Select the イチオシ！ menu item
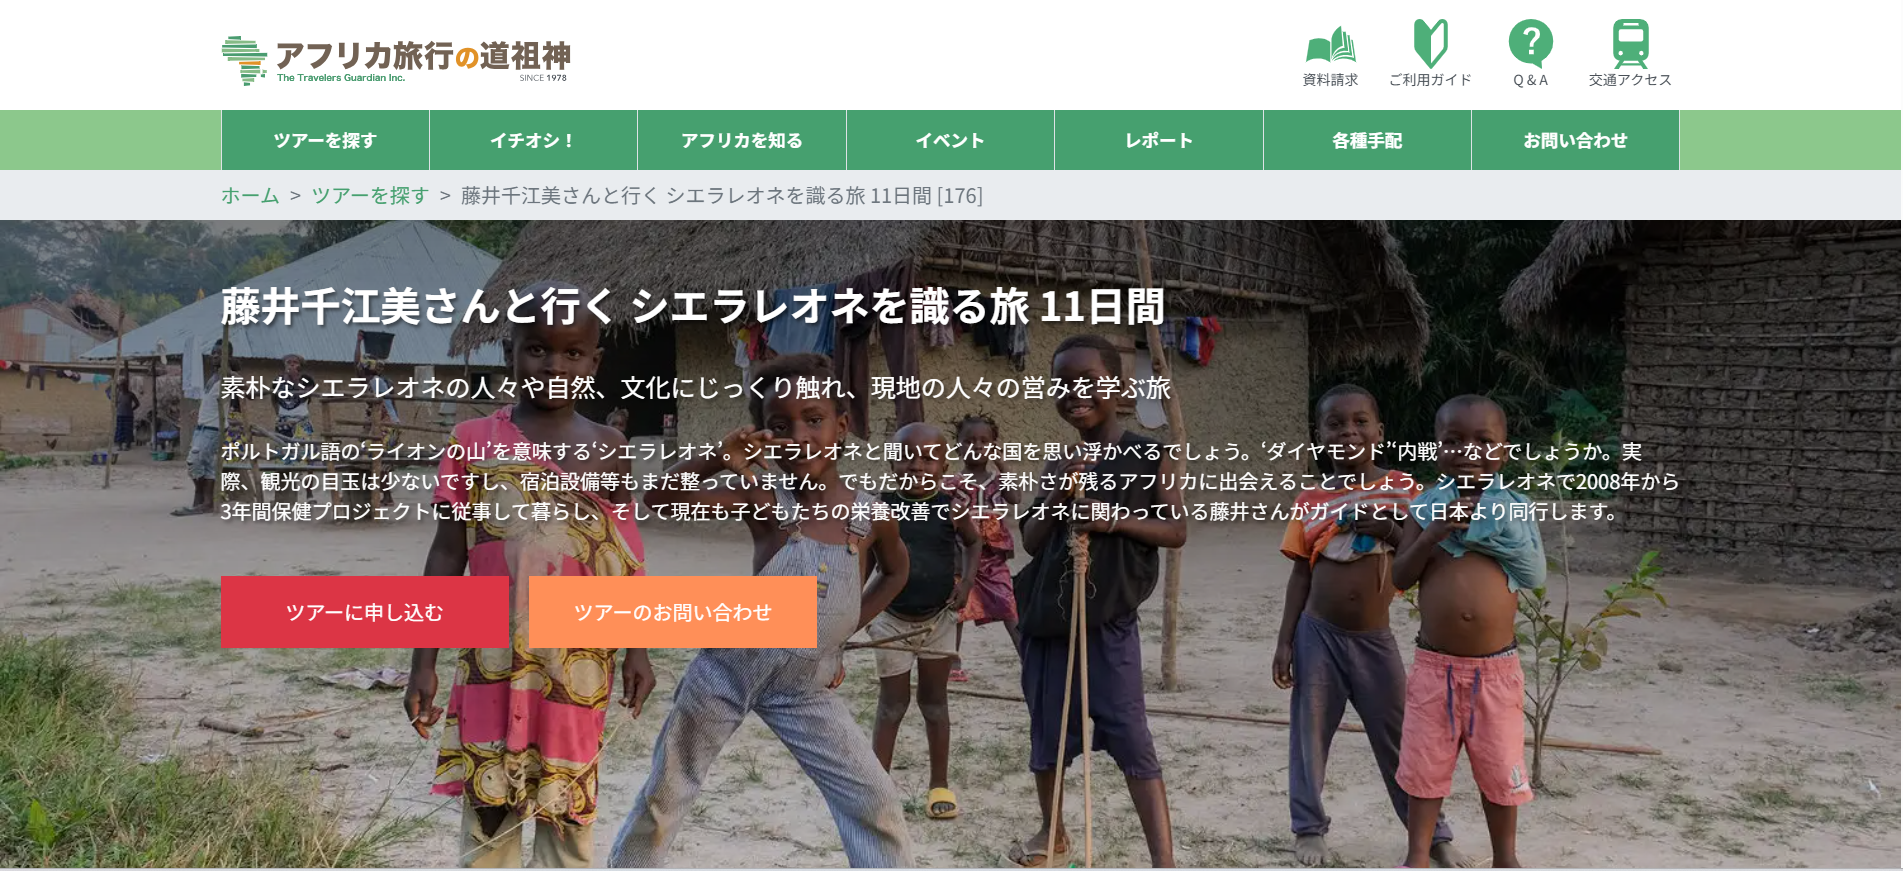The width and height of the screenshot is (1903, 871). 533,140
